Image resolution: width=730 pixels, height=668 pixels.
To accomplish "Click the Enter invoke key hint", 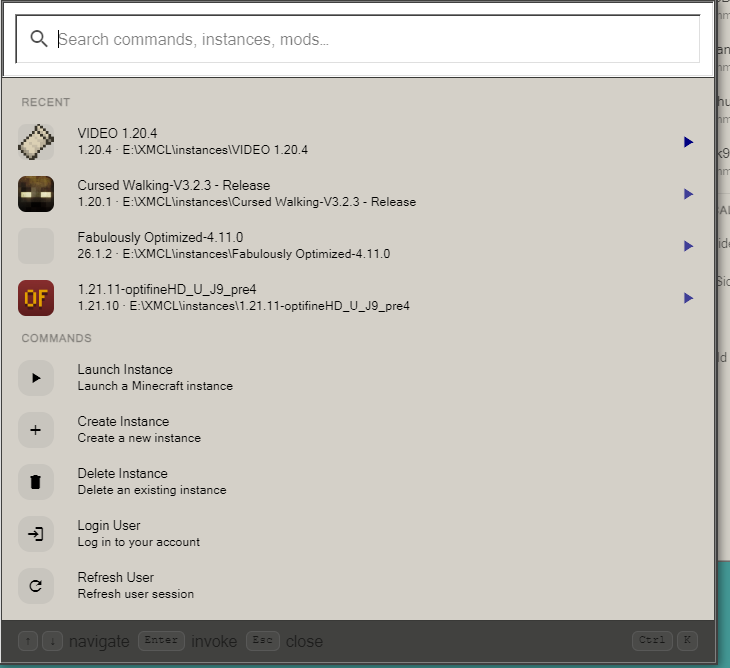I will pyautogui.click(x=161, y=641).
